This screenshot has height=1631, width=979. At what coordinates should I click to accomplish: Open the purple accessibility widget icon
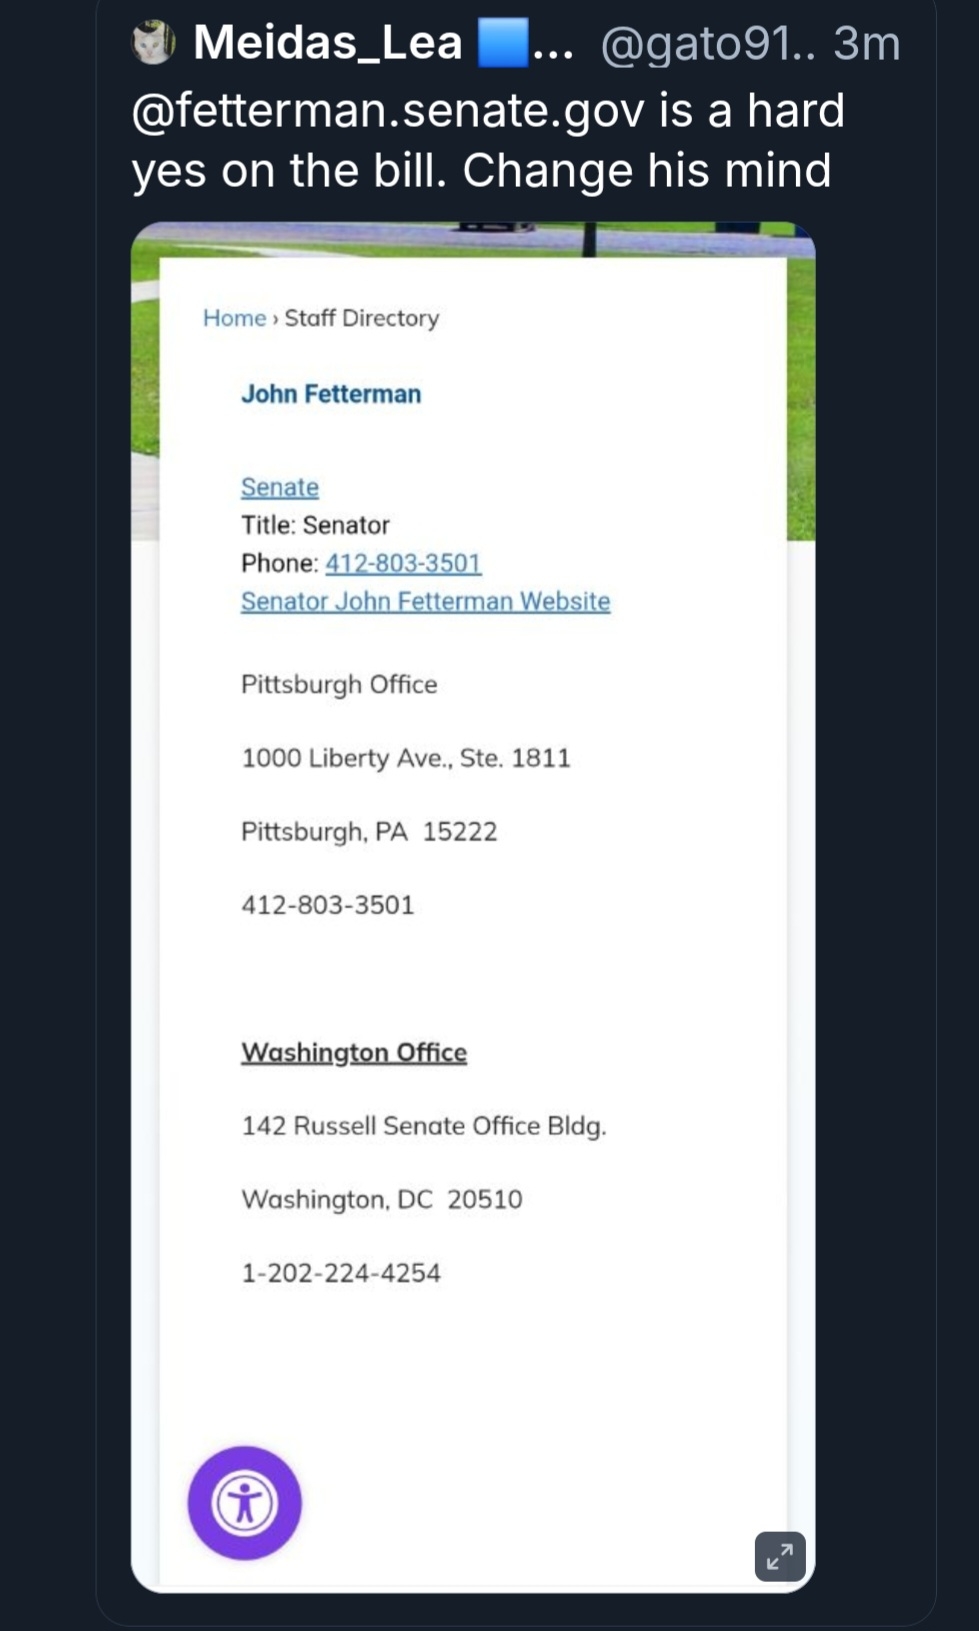pos(245,1502)
